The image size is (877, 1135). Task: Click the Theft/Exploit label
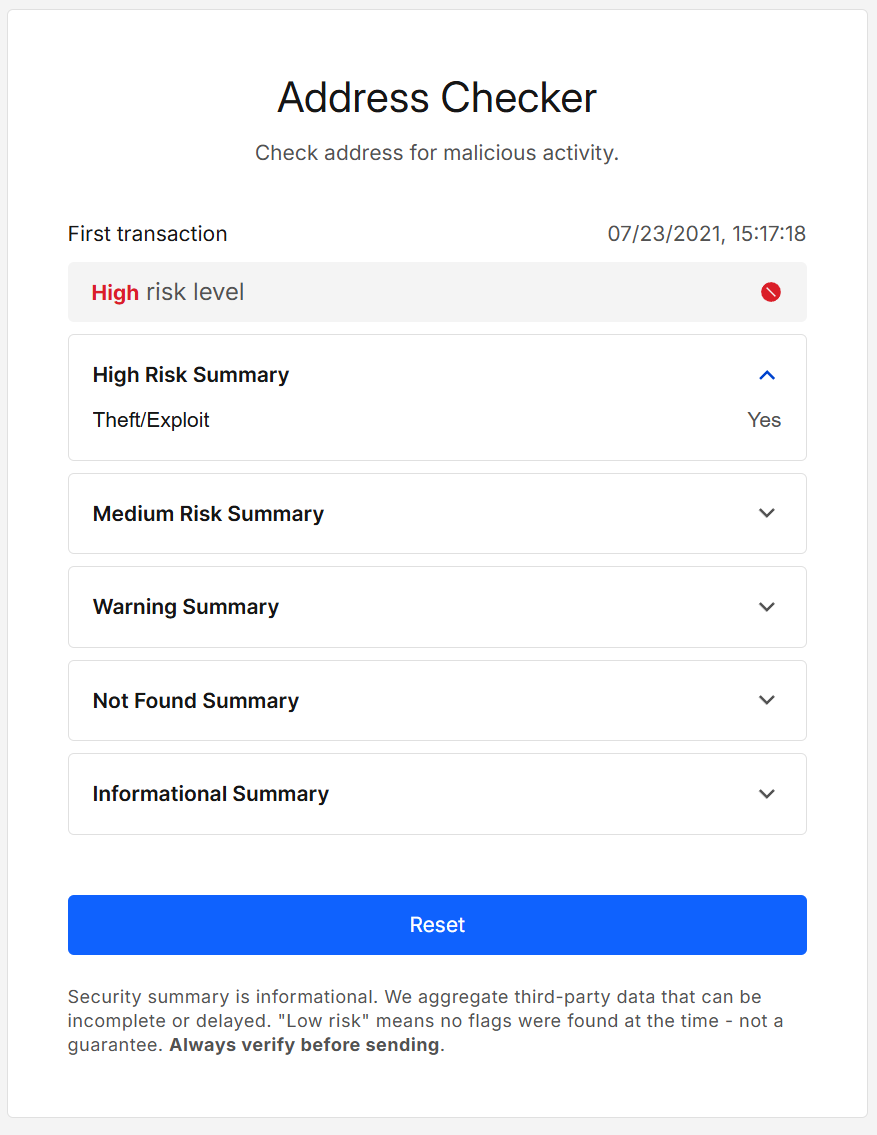[x=151, y=420]
